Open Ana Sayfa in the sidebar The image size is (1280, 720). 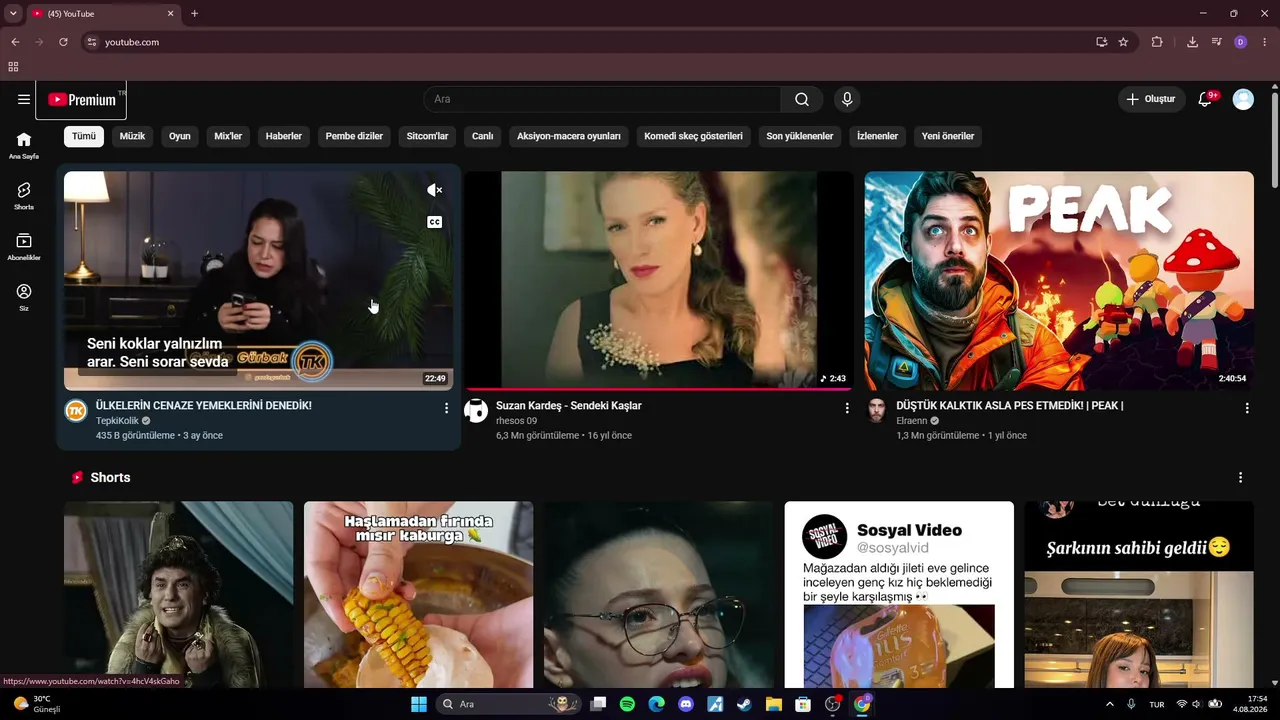[24, 145]
